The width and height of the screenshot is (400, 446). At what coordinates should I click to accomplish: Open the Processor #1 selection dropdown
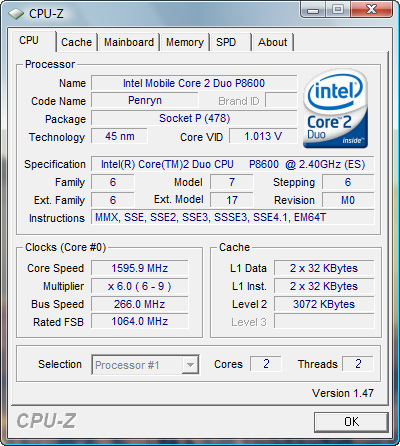[x=146, y=365]
